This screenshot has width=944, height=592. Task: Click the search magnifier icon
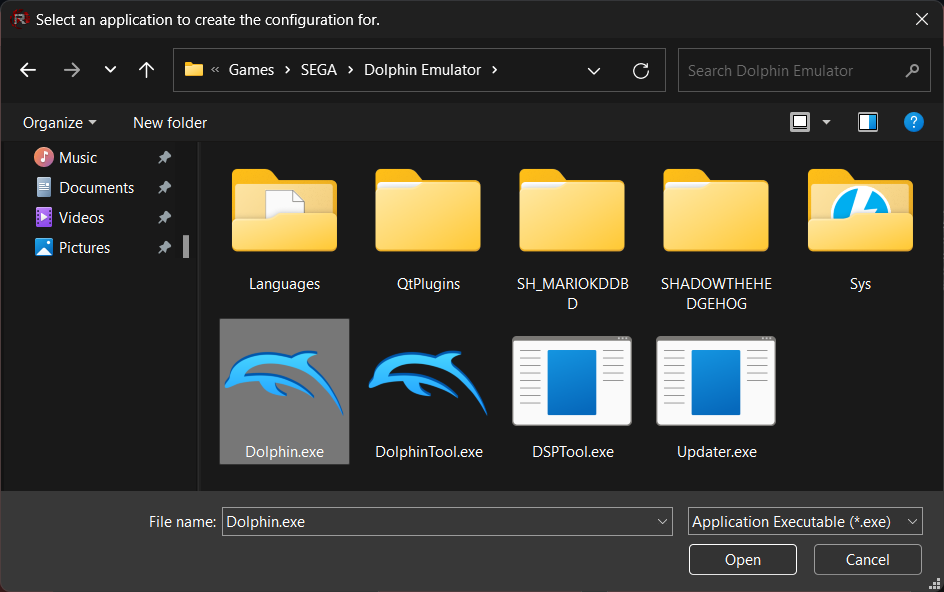[x=912, y=70]
